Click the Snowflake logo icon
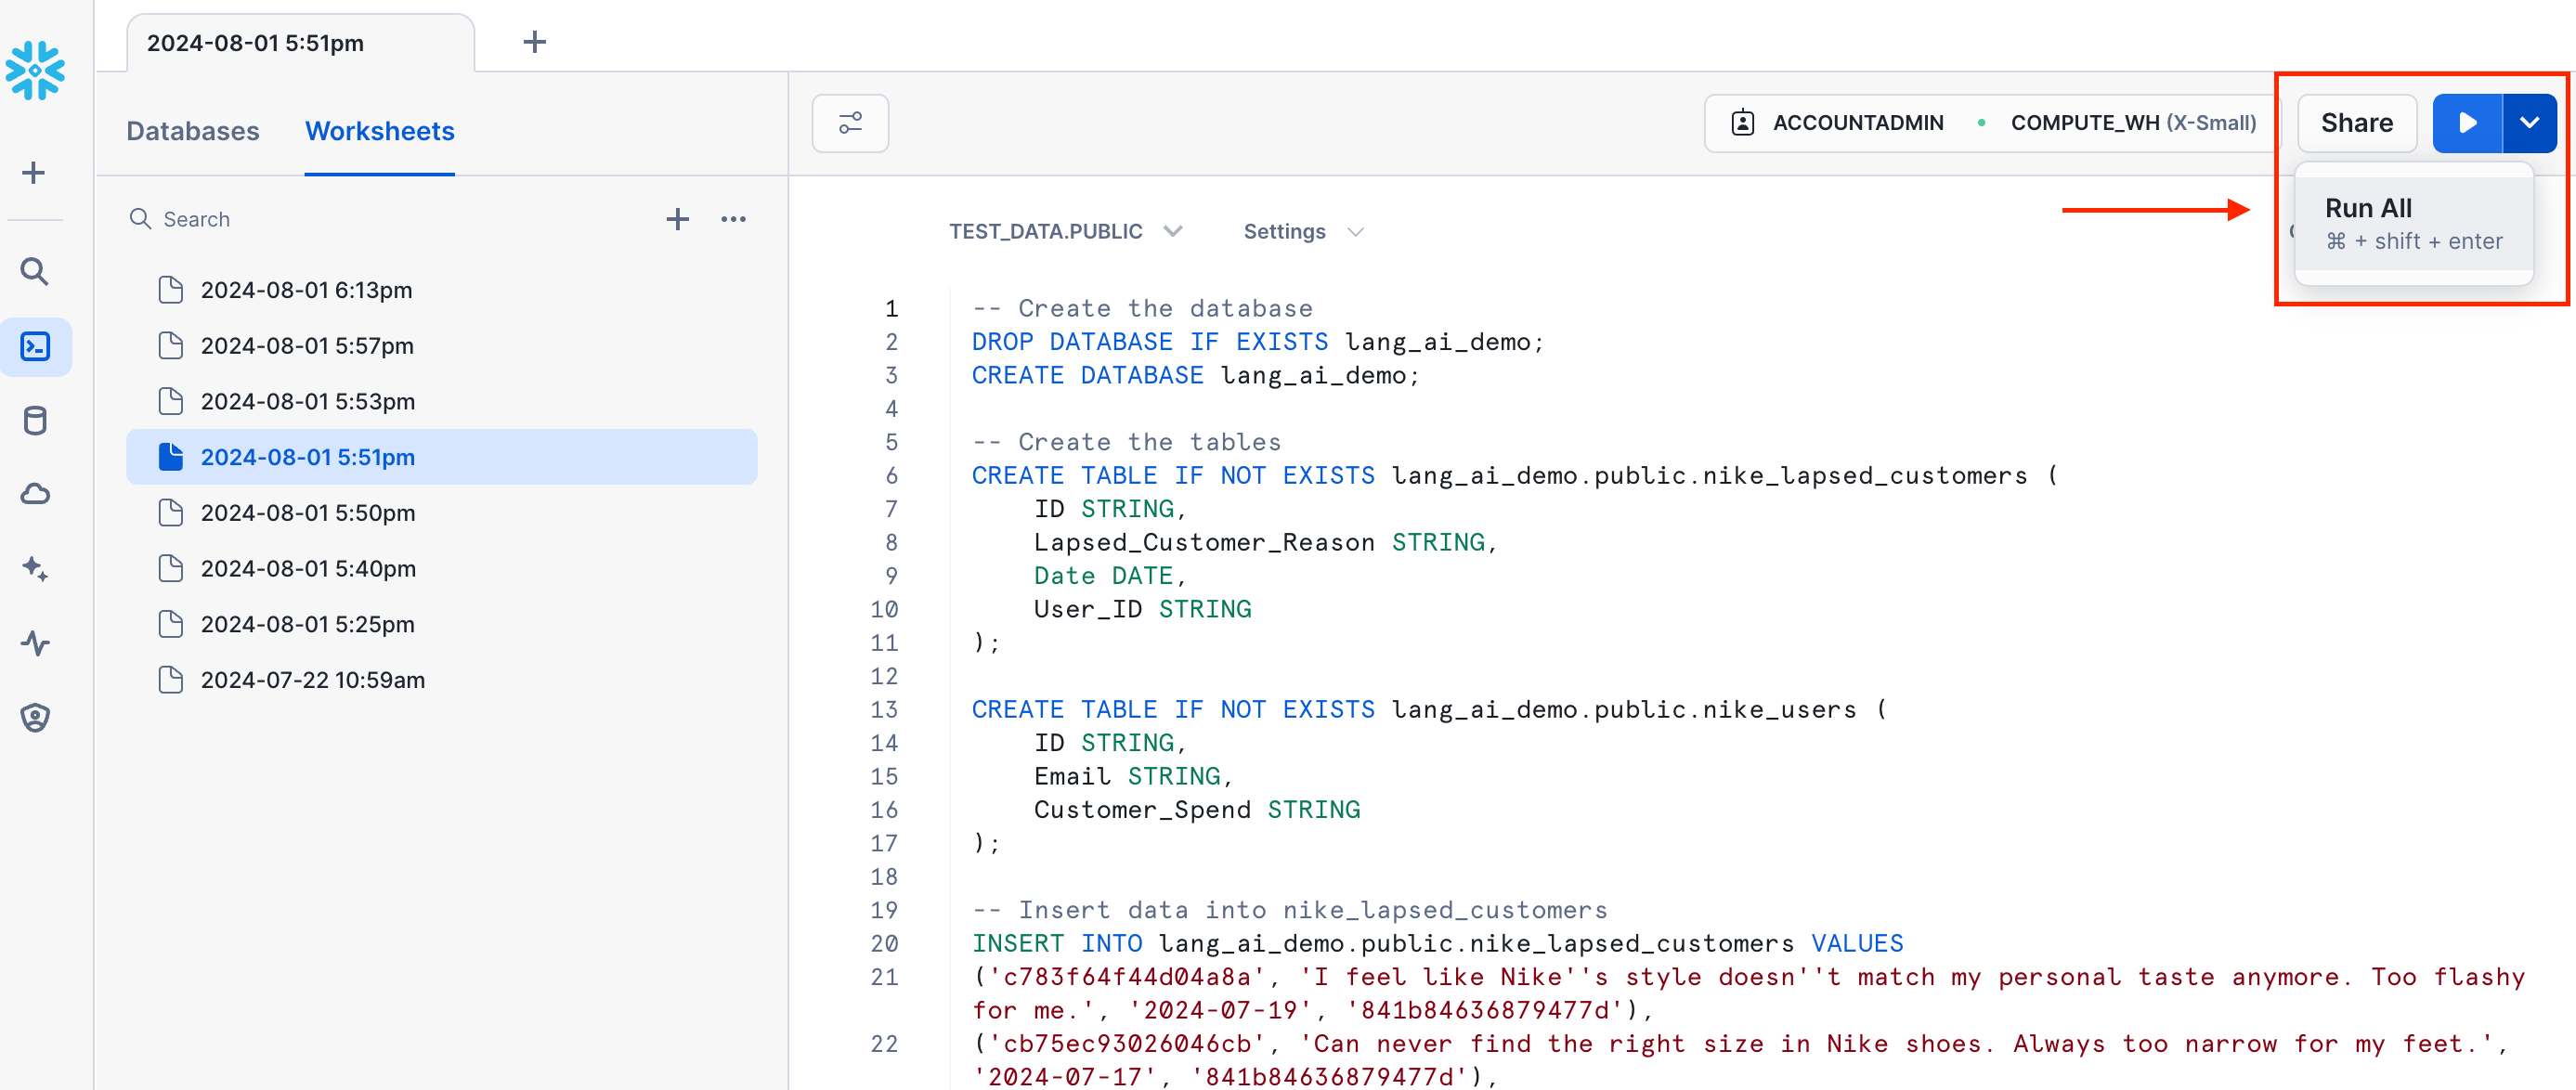This screenshot has width=2576, height=1090. [x=35, y=70]
